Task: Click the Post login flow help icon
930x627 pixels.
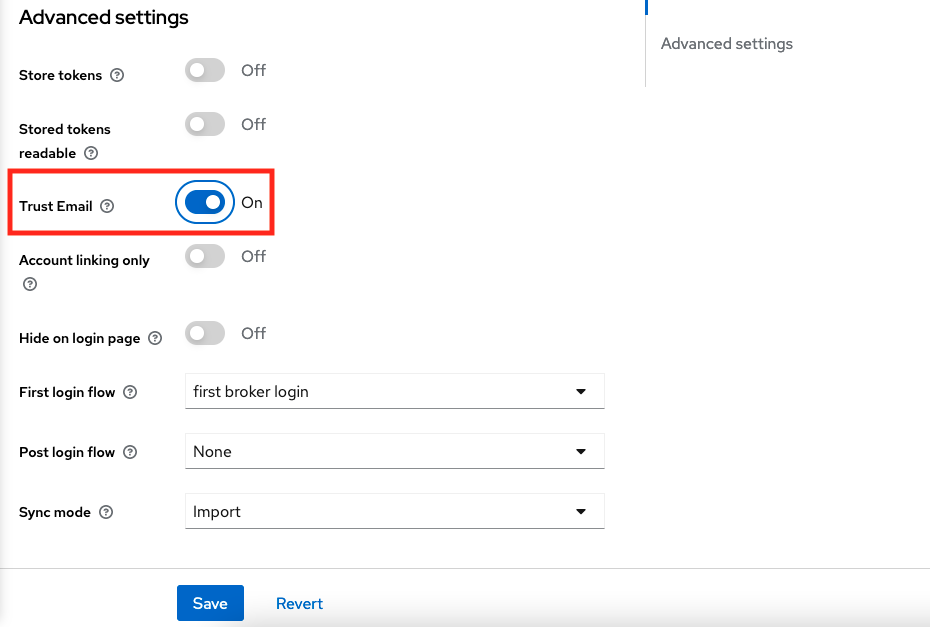Action: [x=131, y=452]
